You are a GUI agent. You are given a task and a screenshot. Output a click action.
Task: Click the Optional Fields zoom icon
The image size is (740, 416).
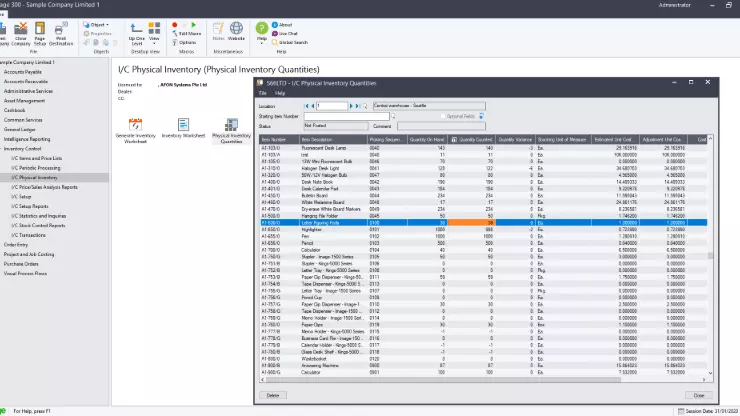pyautogui.click(x=481, y=116)
